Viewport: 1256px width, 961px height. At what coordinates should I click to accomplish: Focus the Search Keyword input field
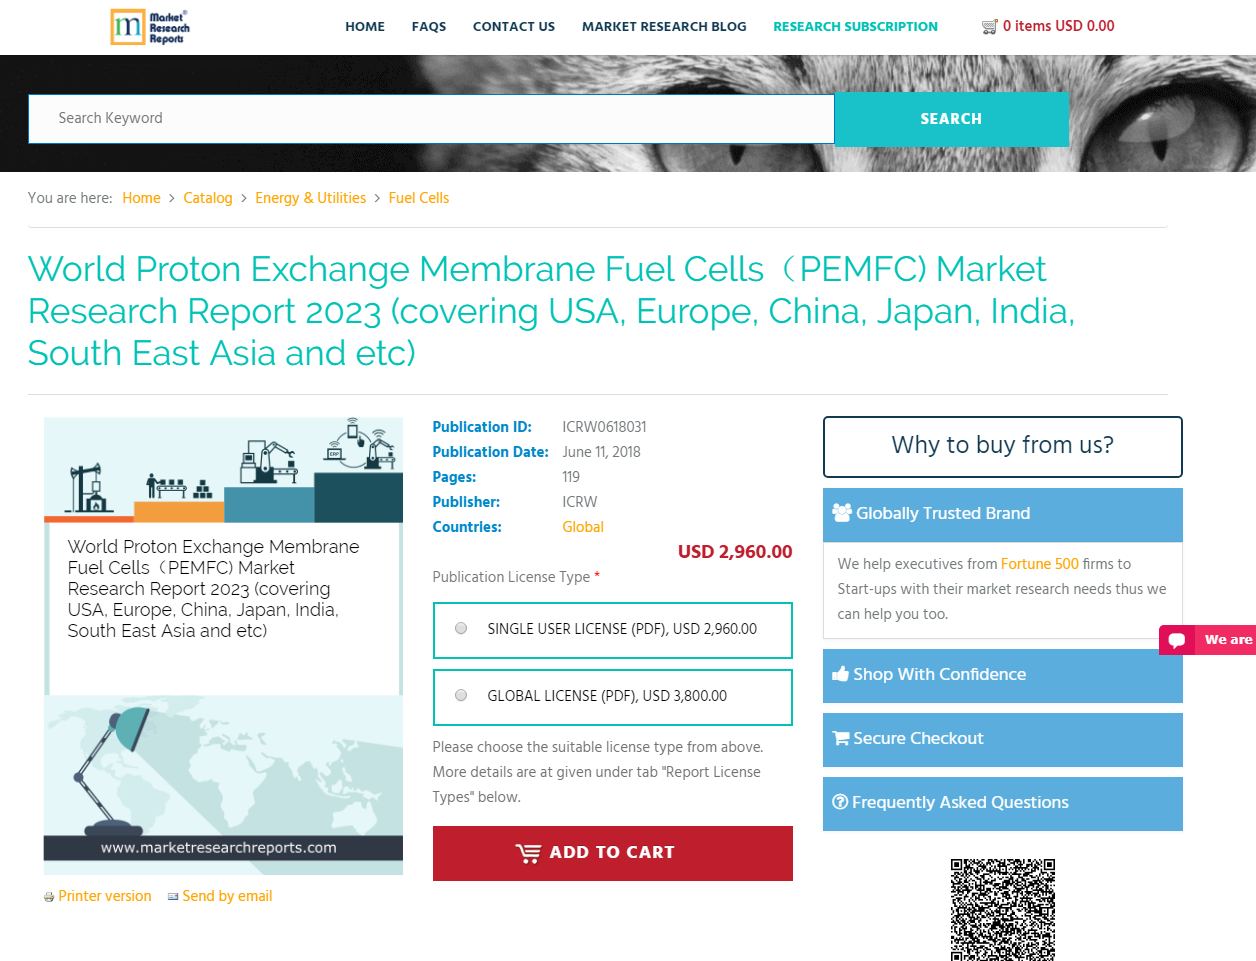(x=431, y=119)
